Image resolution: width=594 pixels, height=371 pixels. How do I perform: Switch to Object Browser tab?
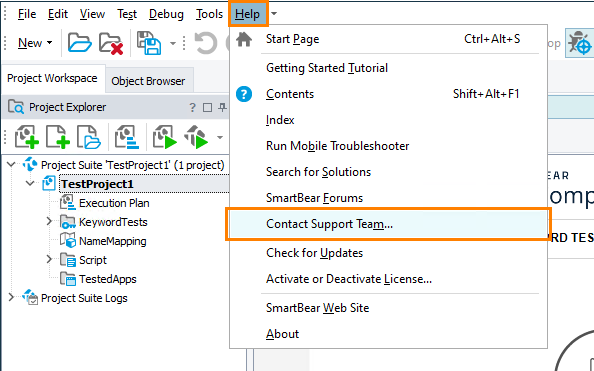[x=148, y=81]
